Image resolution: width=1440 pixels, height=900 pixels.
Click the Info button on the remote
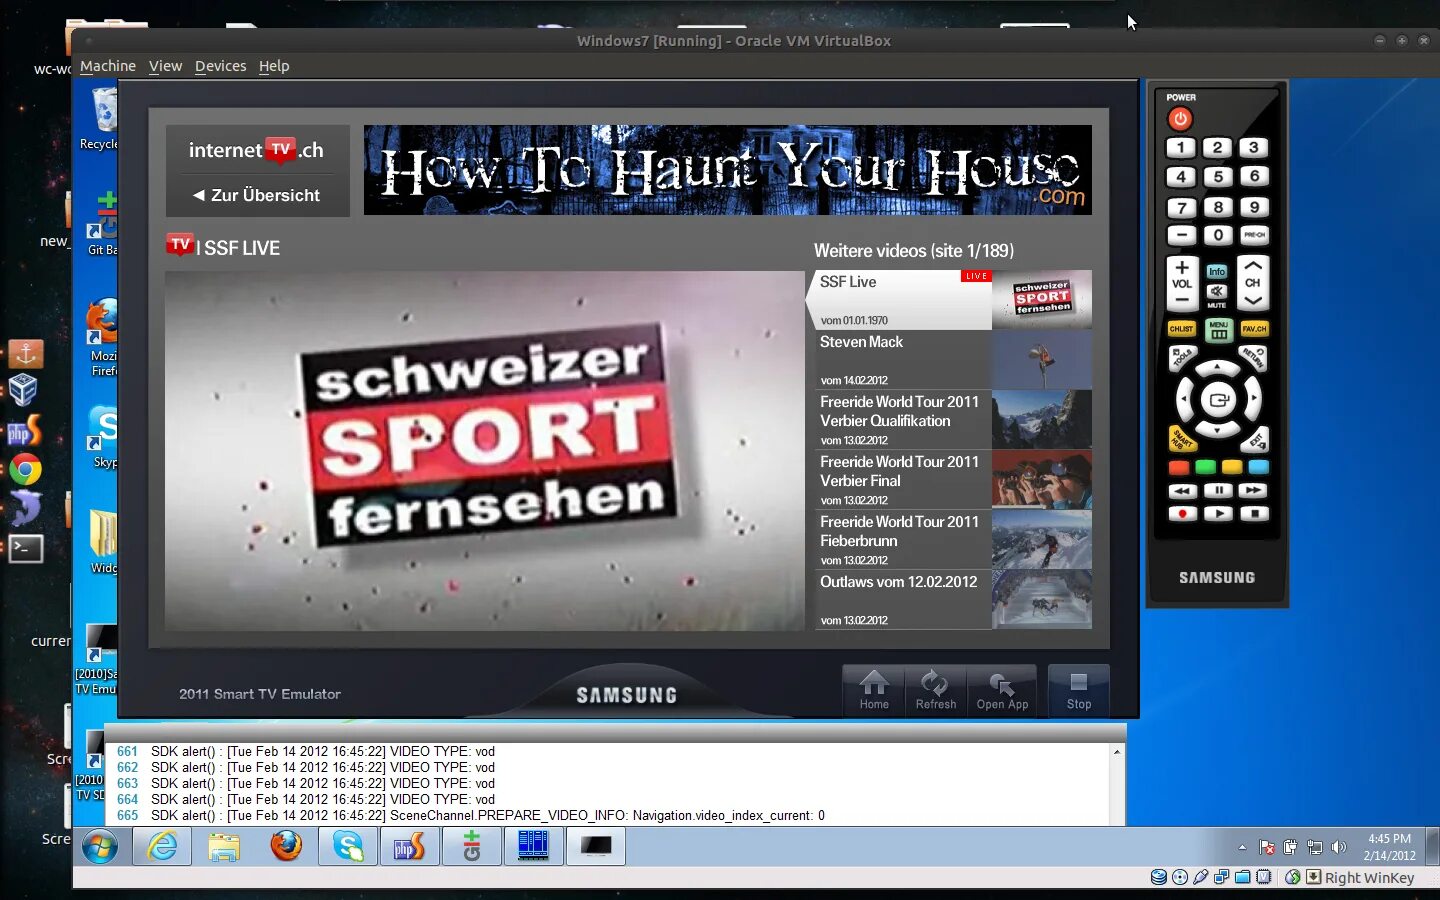1217,272
